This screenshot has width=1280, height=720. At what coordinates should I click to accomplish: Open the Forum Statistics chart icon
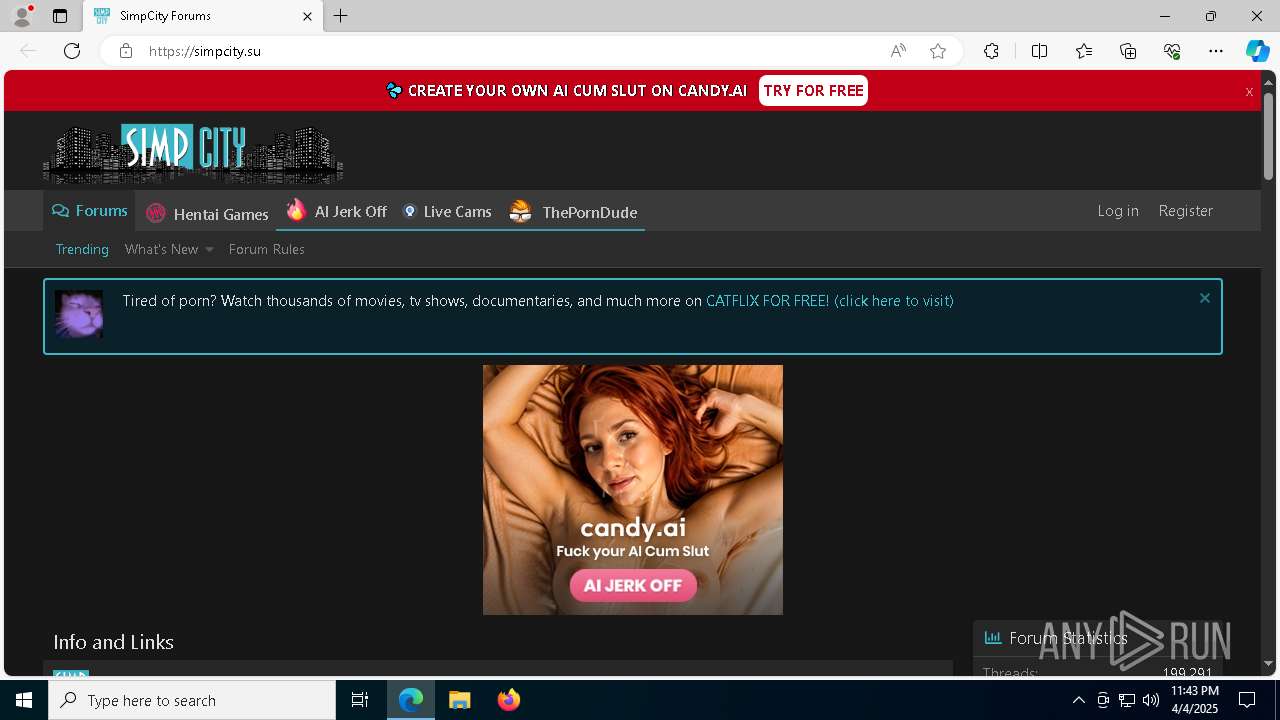[x=993, y=637]
